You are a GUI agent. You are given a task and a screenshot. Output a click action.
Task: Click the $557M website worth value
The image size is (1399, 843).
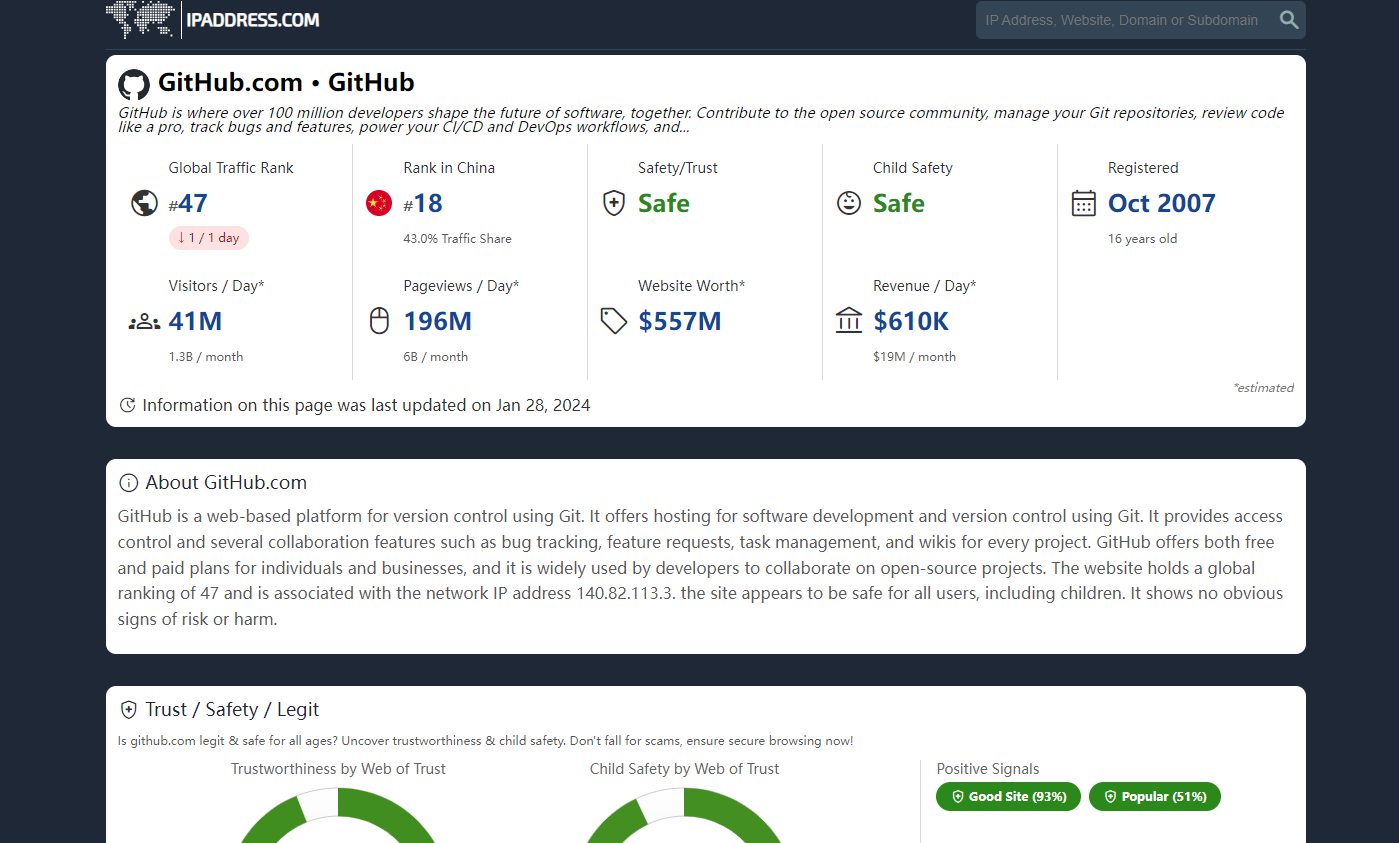(680, 321)
